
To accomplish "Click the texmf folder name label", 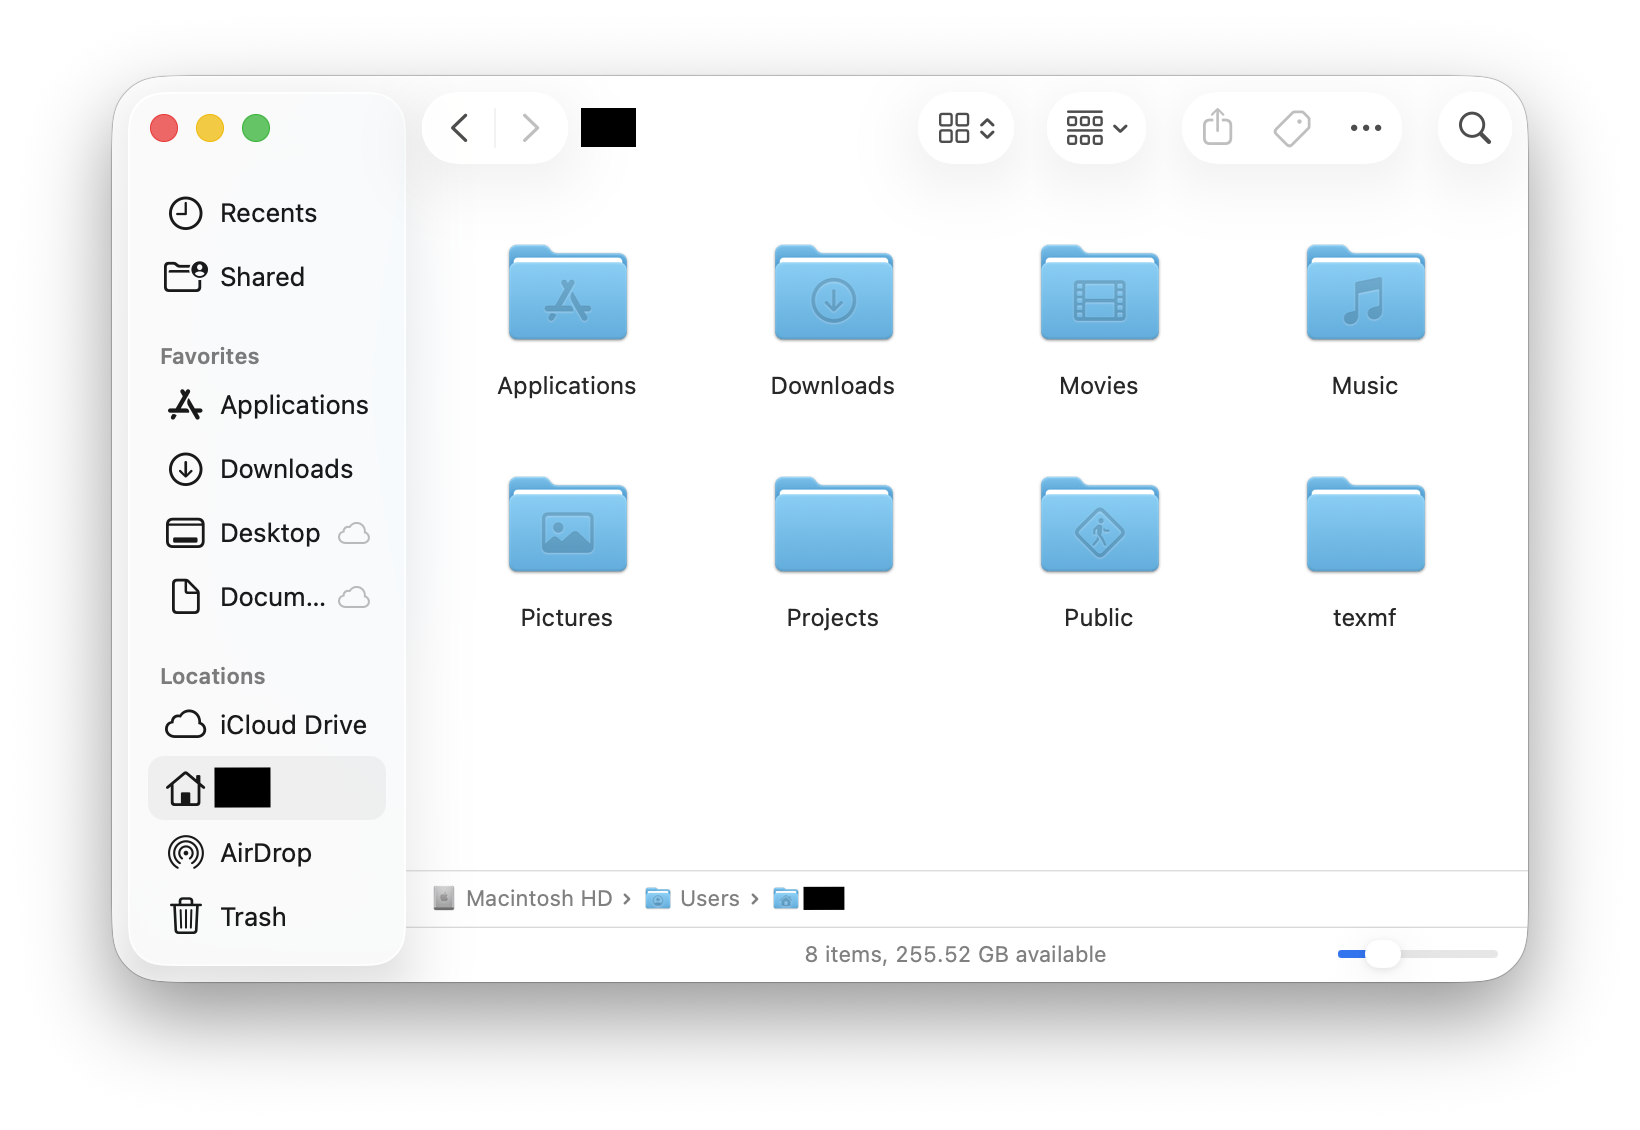I will [x=1365, y=618].
